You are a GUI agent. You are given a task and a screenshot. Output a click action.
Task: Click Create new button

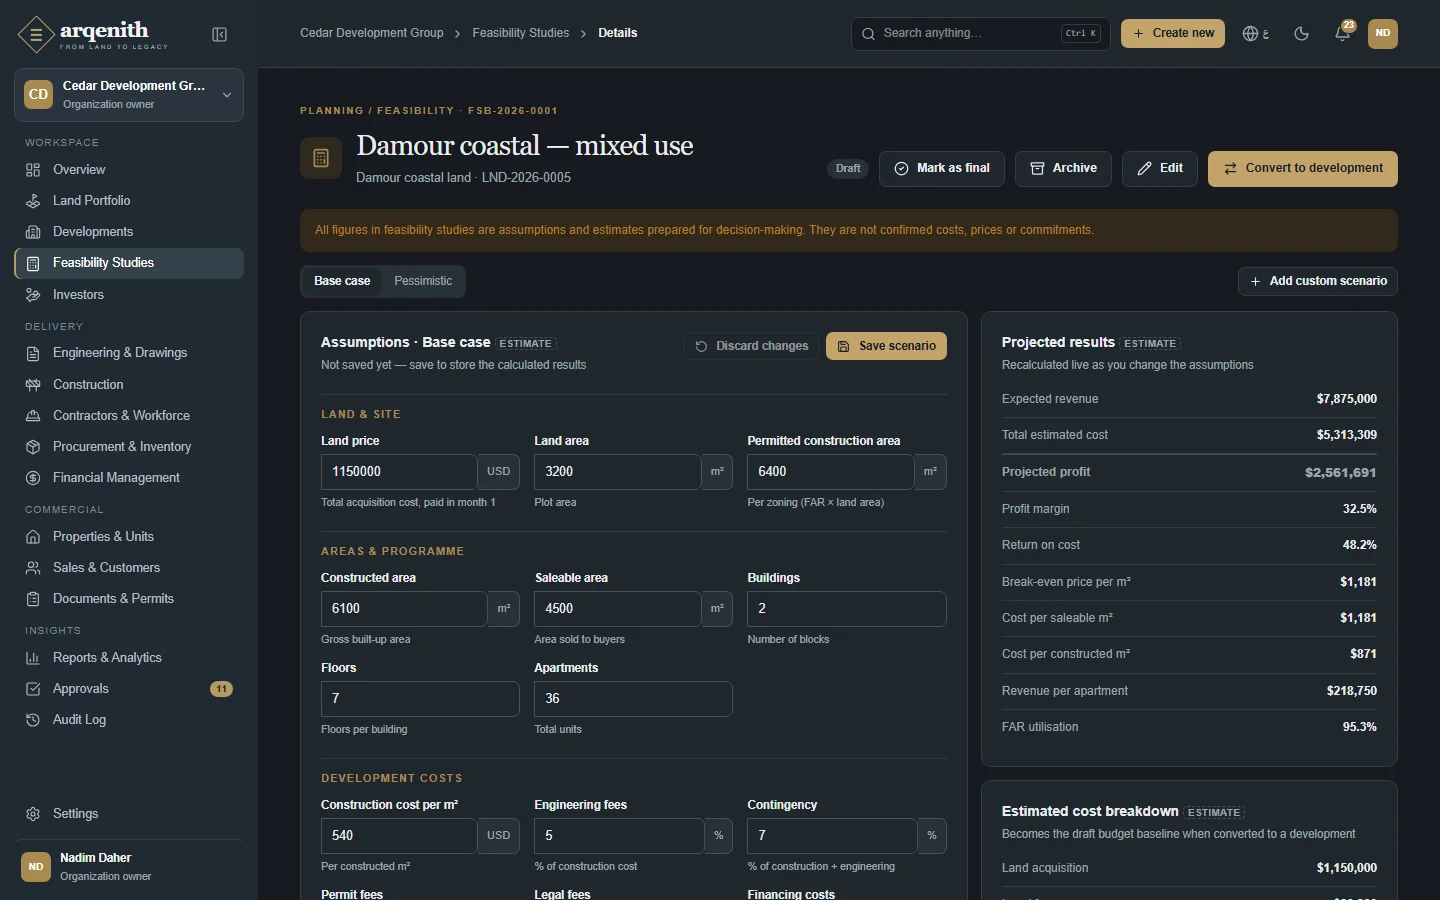[1173, 34]
